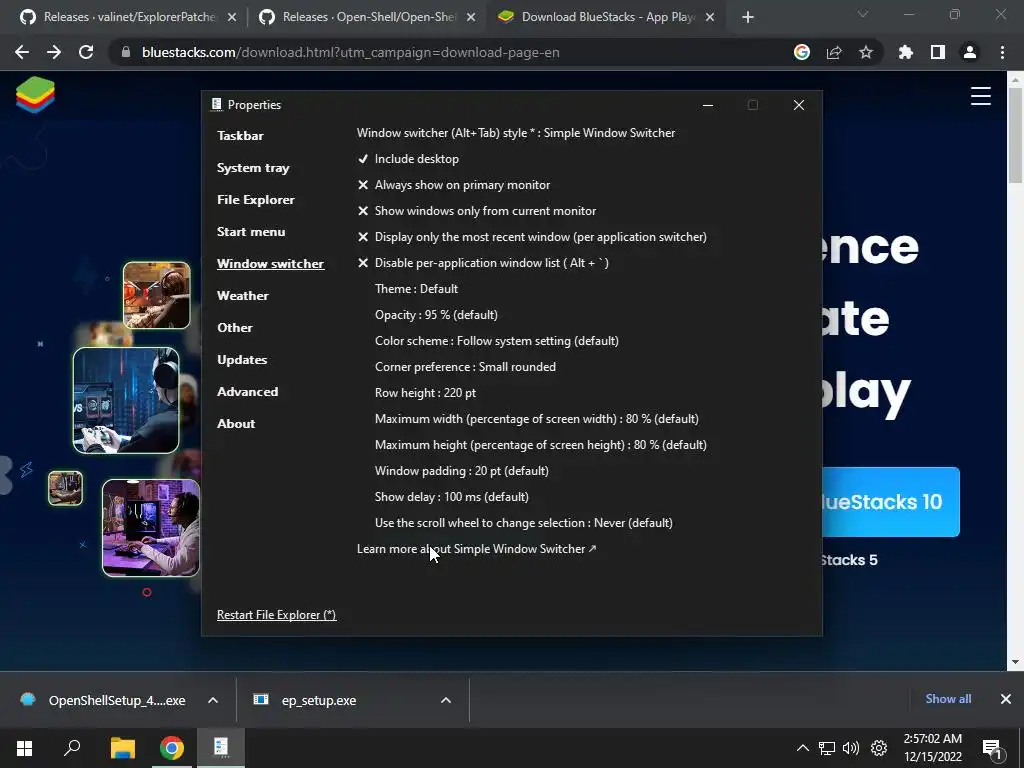1024x768 pixels.
Task: Toggle Disable per-application window list option
Action: [x=483, y=263]
